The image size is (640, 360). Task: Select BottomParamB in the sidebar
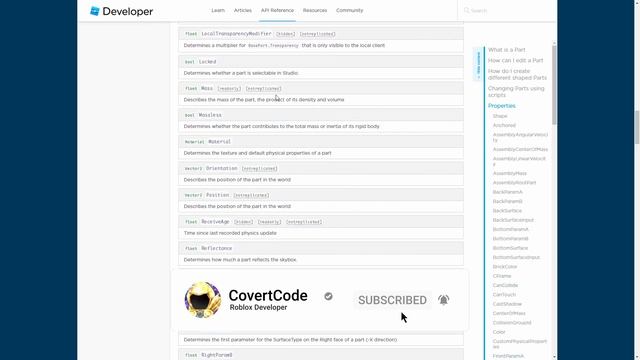pyautogui.click(x=511, y=238)
